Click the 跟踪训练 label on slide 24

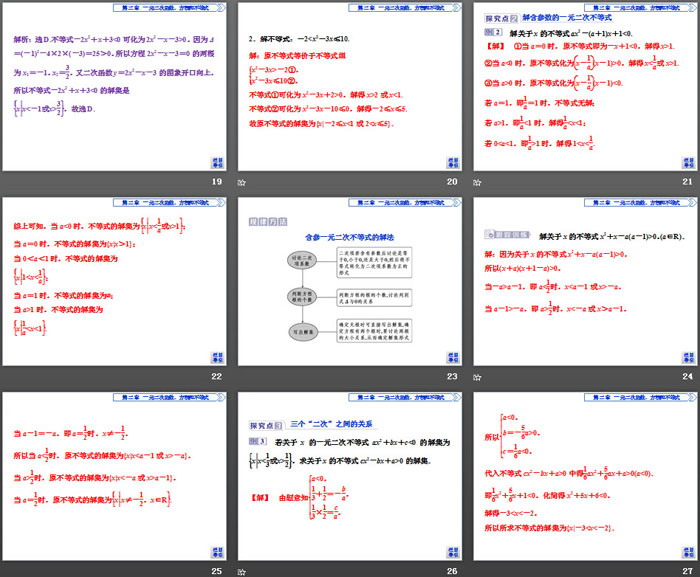pos(507,234)
